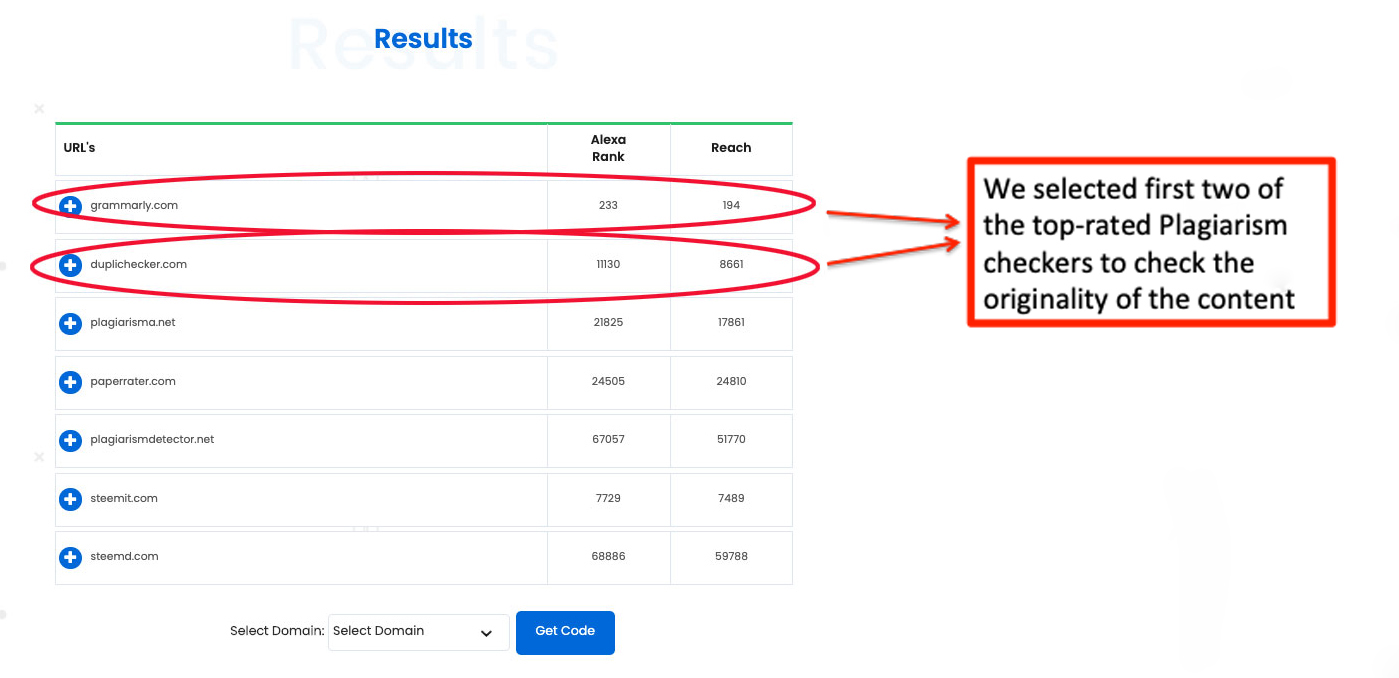Screen dimensions: 1399x678
Task: Click the Reach column header
Action: tap(731, 148)
